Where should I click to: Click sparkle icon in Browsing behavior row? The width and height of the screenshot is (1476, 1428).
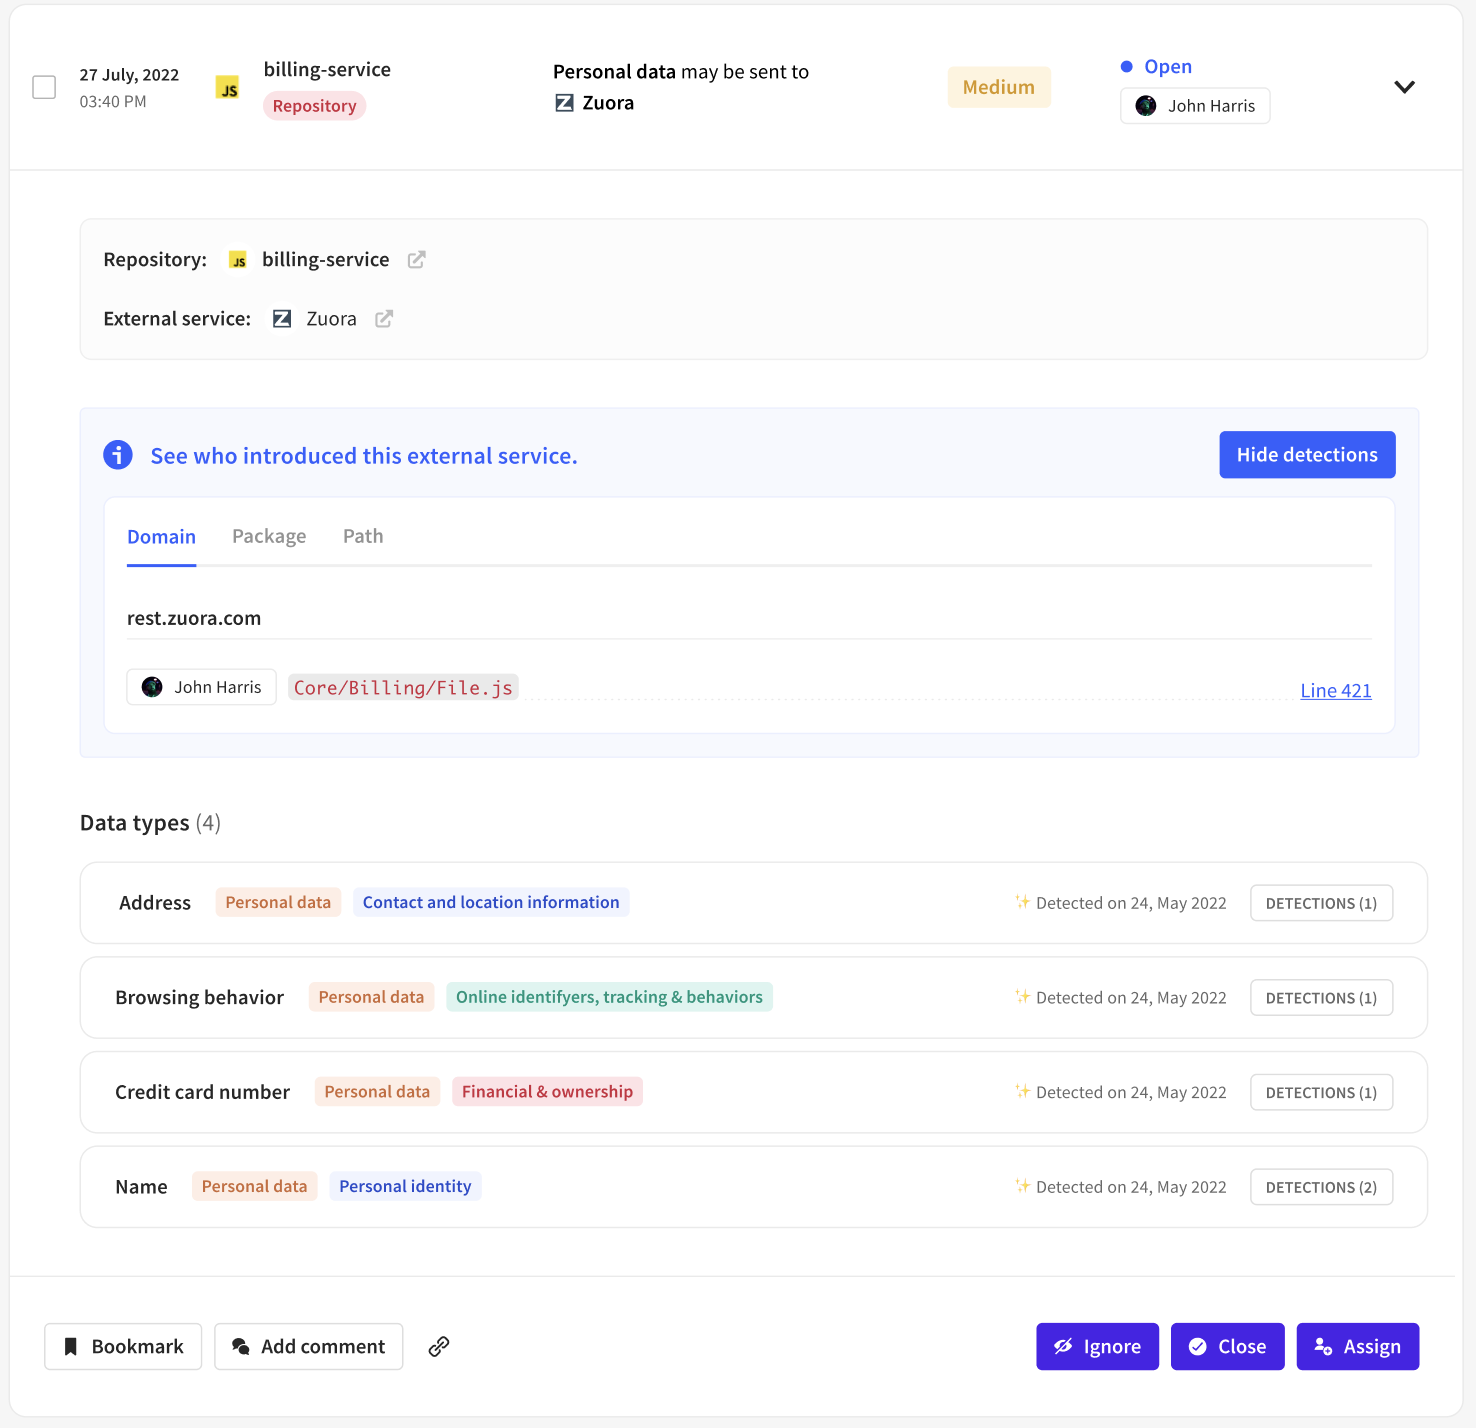[1022, 996]
